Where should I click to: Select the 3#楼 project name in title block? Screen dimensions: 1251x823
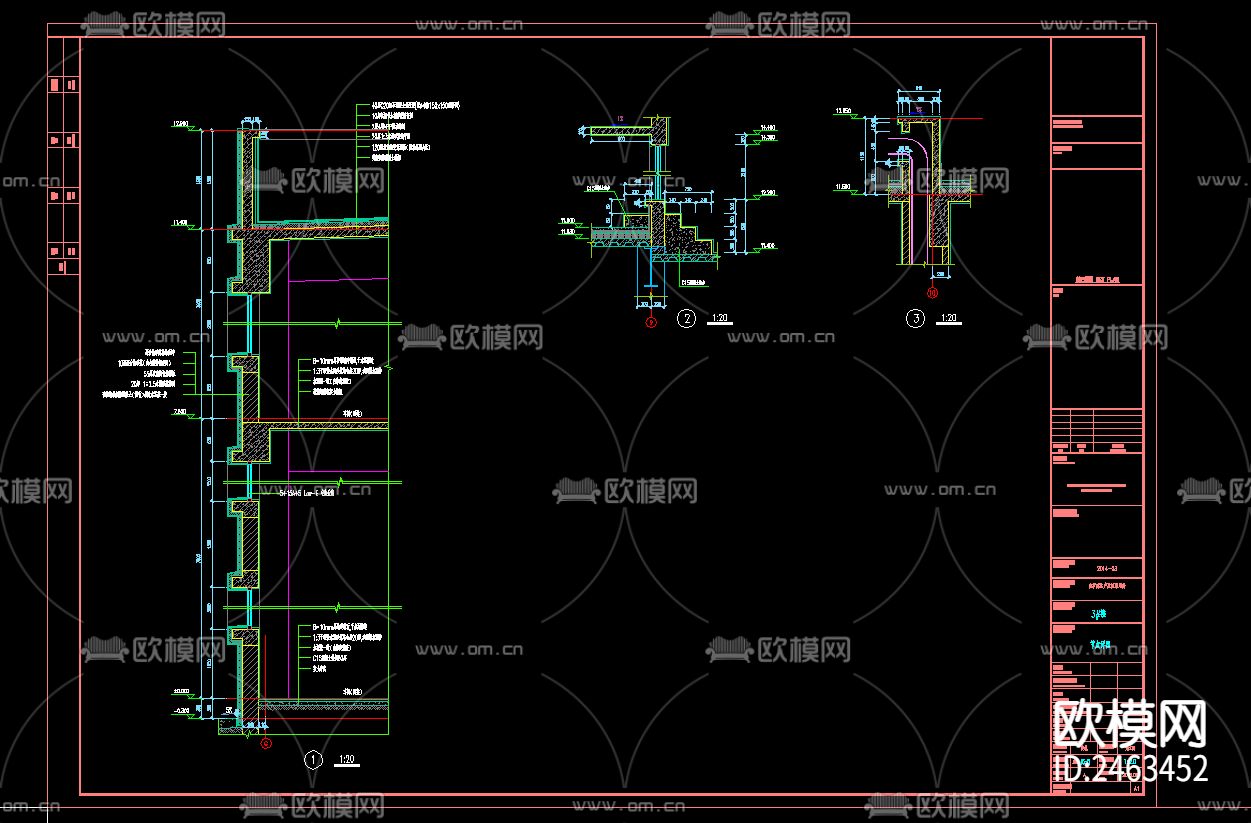[1099, 613]
